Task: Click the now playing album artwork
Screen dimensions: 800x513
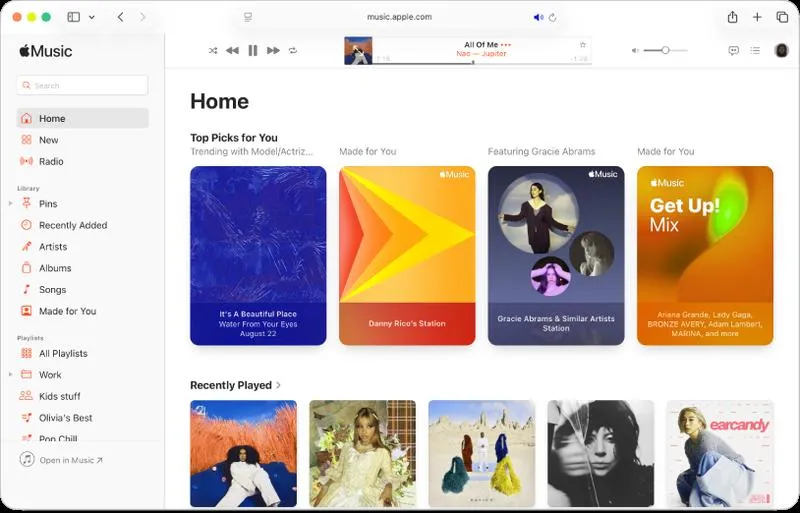Action: pos(358,51)
